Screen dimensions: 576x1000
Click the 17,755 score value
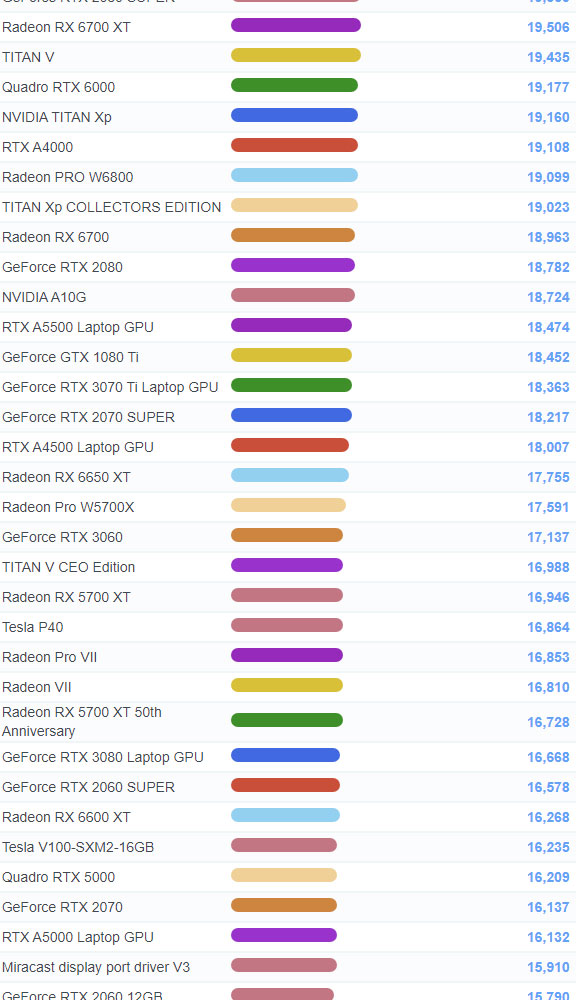pos(548,477)
